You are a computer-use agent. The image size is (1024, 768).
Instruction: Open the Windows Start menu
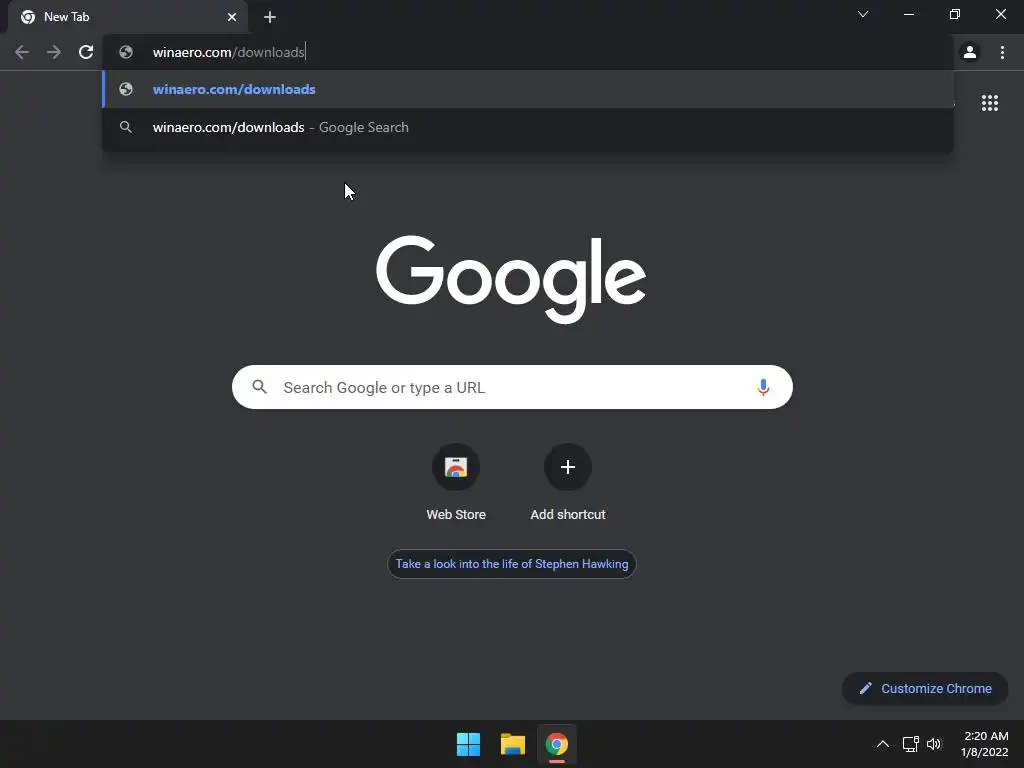click(x=468, y=744)
